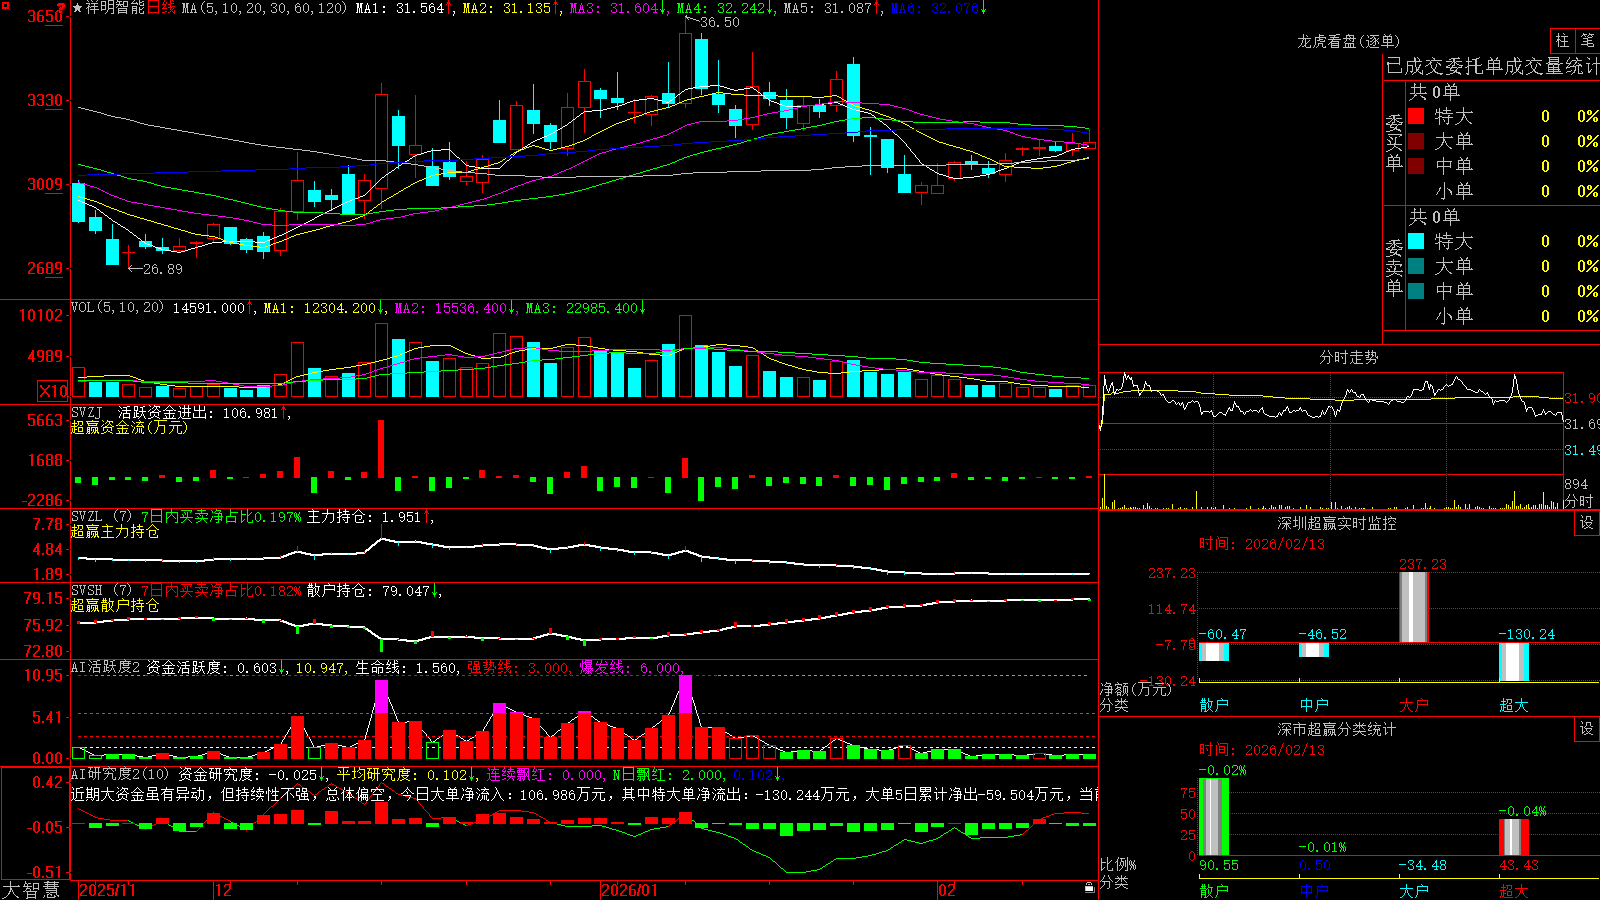Select the 2025/11 date marker
Viewport: 1600px width, 900px height.
click(107, 890)
